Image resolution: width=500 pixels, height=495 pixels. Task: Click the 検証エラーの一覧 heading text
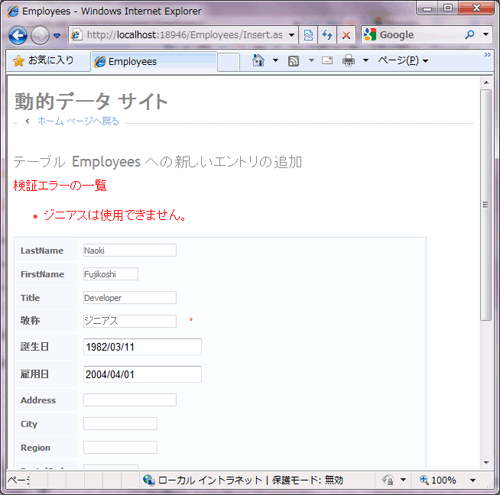tap(60, 185)
